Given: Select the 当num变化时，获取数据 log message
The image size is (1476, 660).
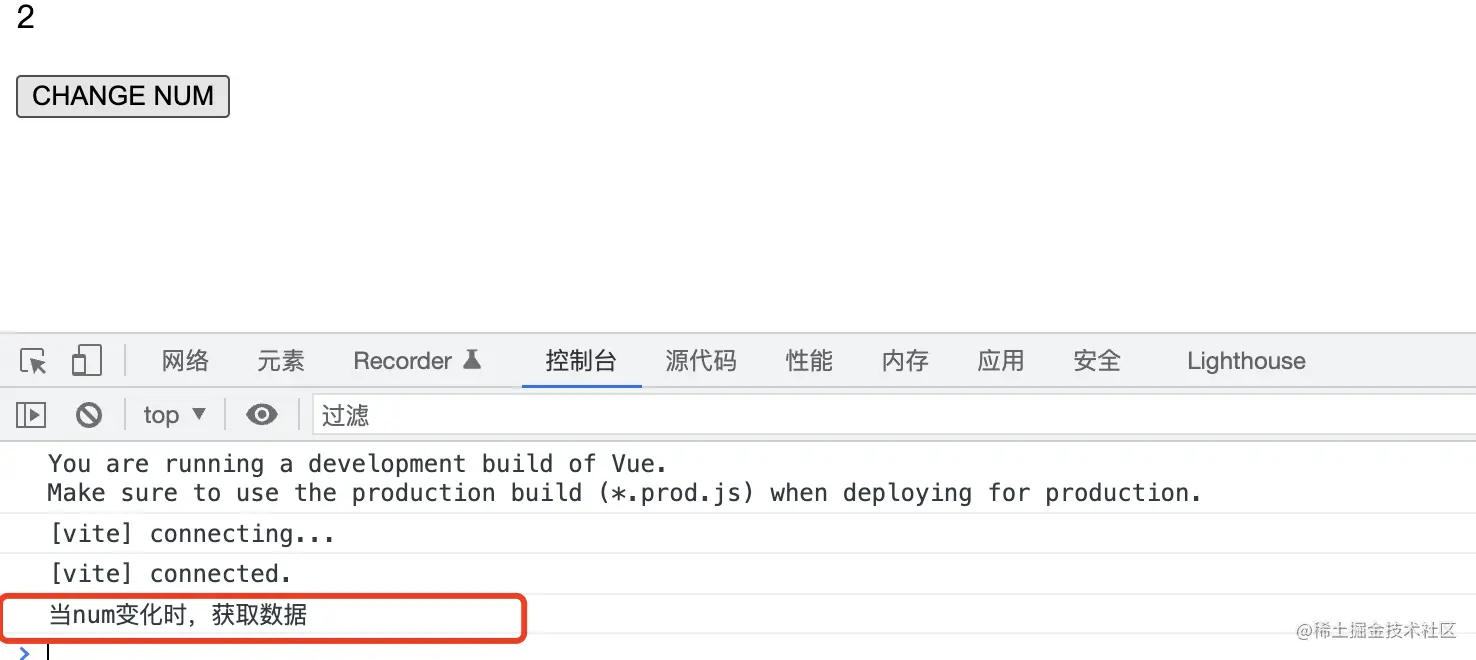Looking at the screenshot, I should click(178, 615).
